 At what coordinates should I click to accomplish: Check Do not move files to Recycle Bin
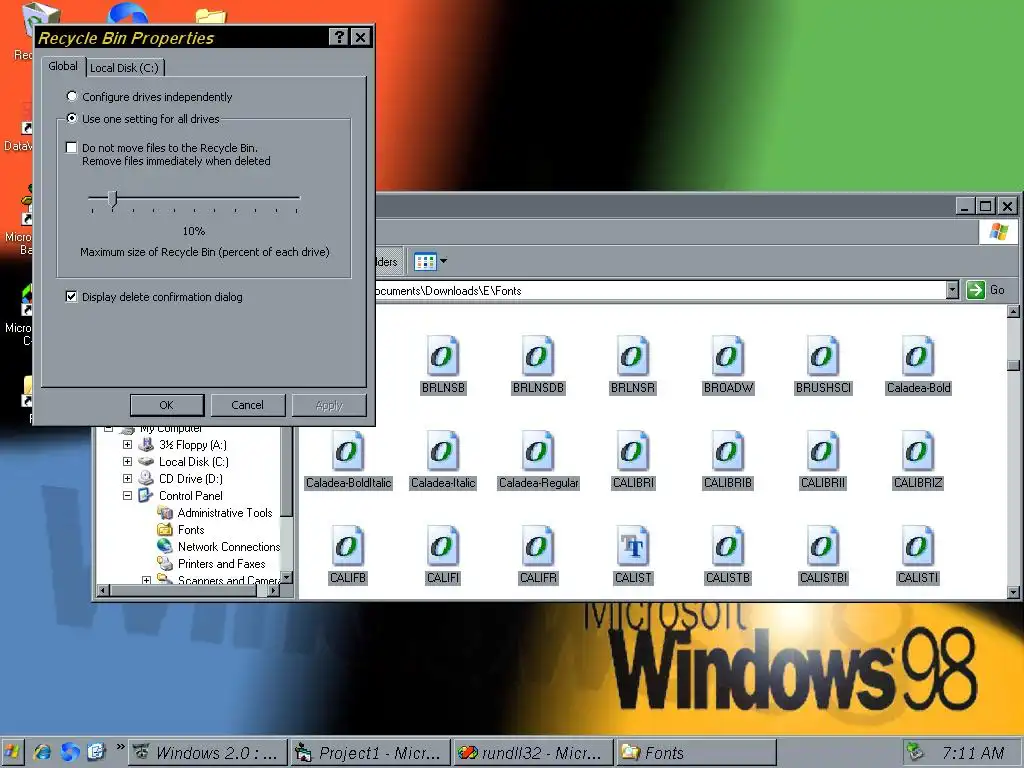(72, 148)
